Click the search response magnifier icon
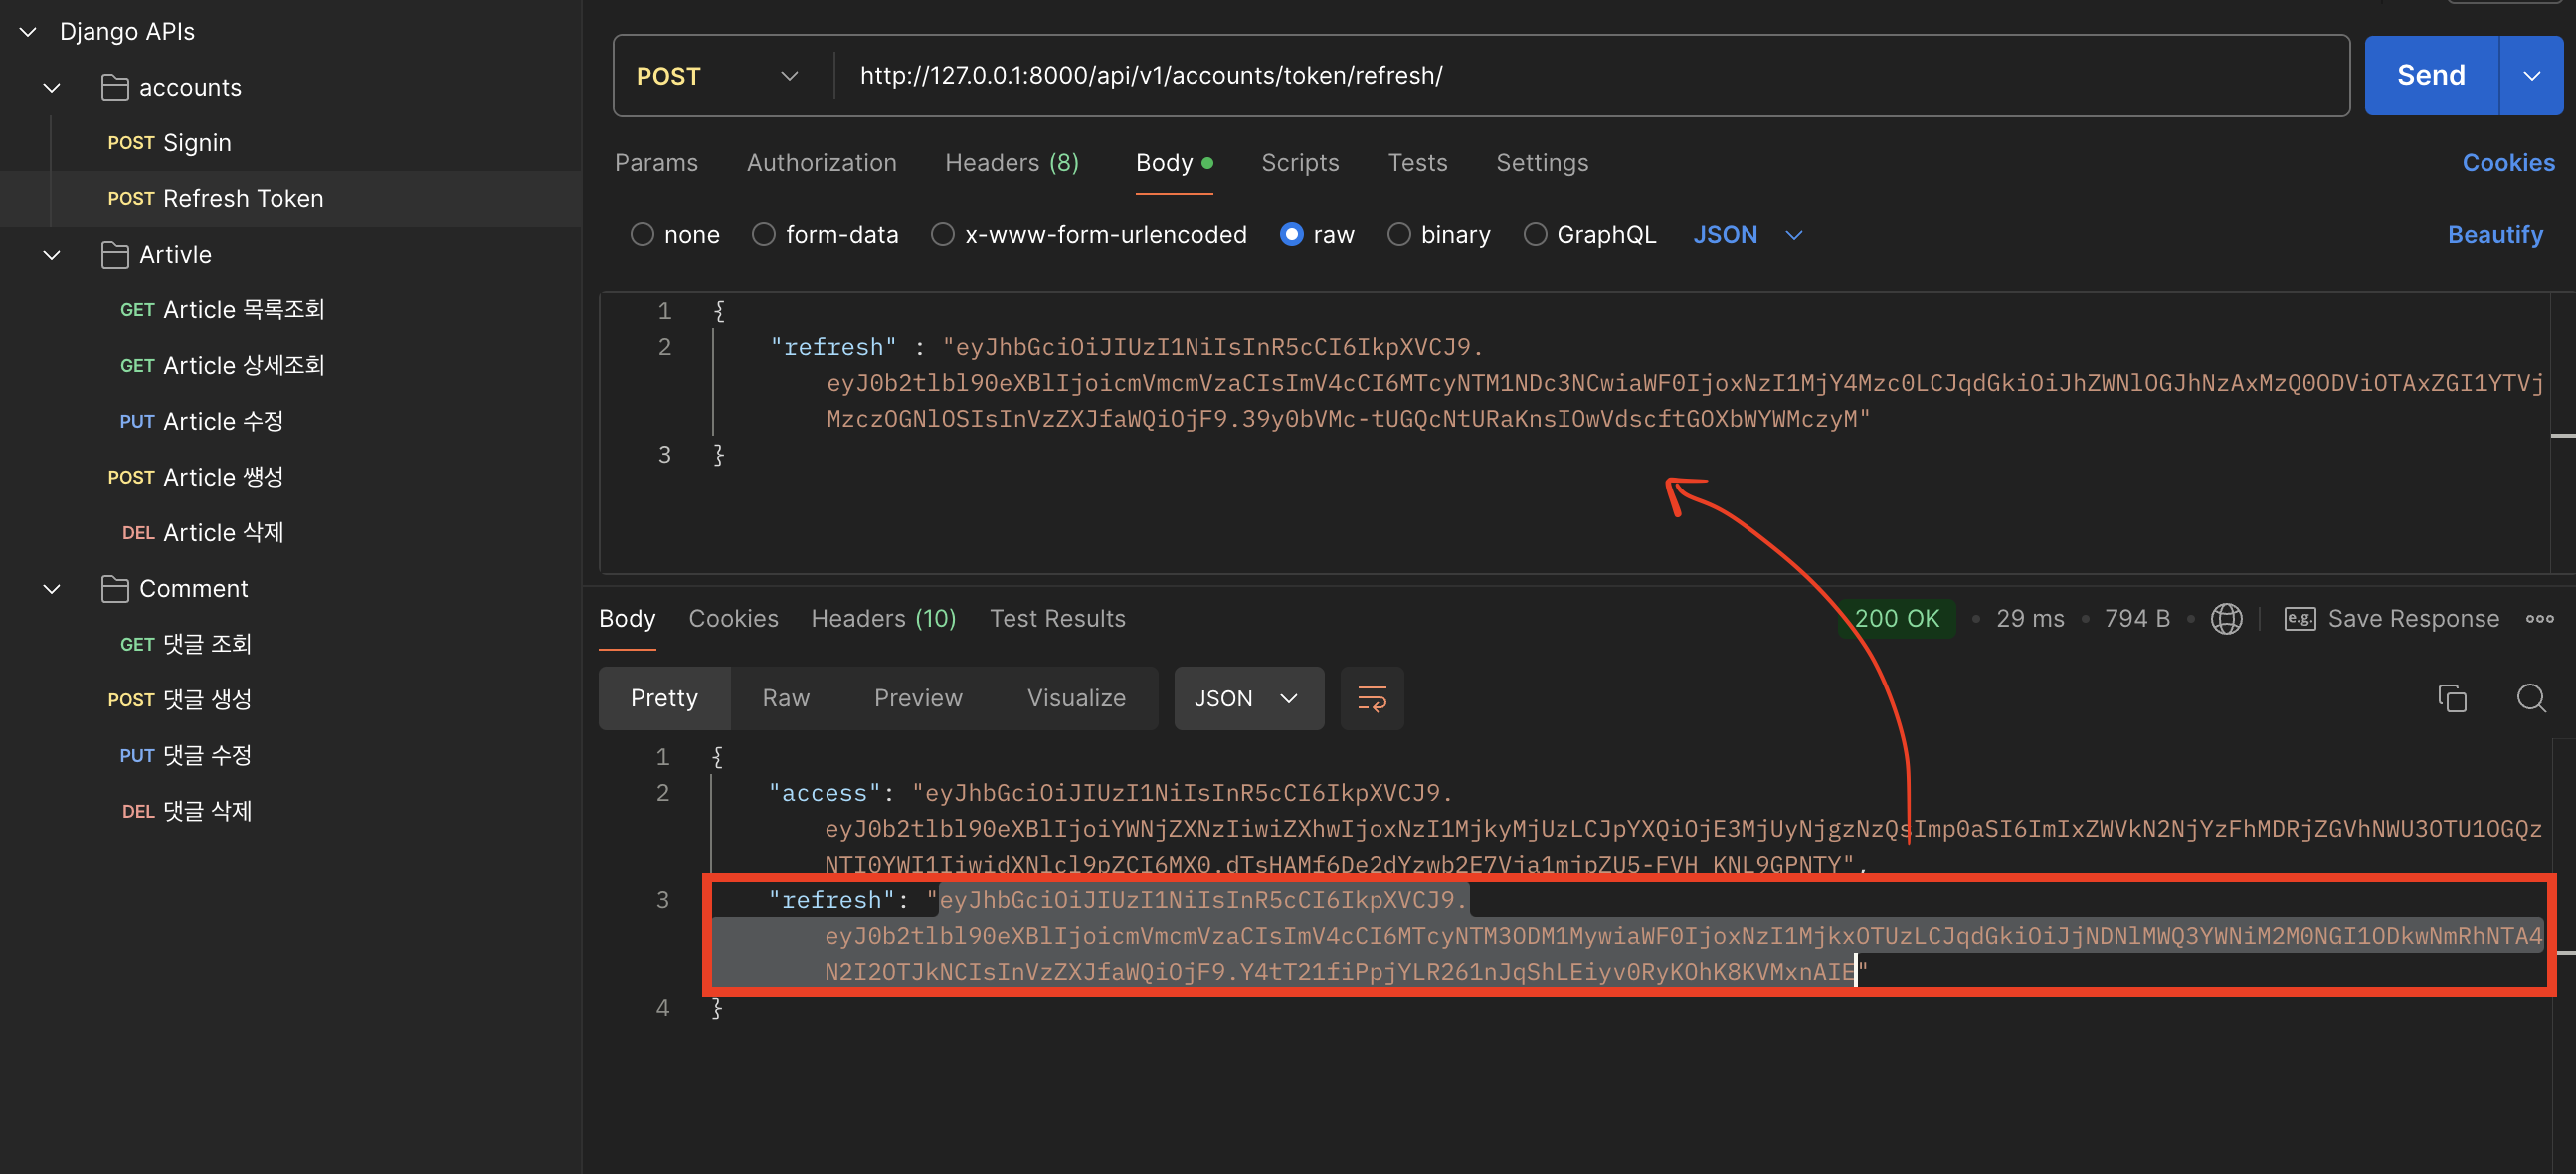This screenshot has width=2576, height=1174. [x=2530, y=698]
